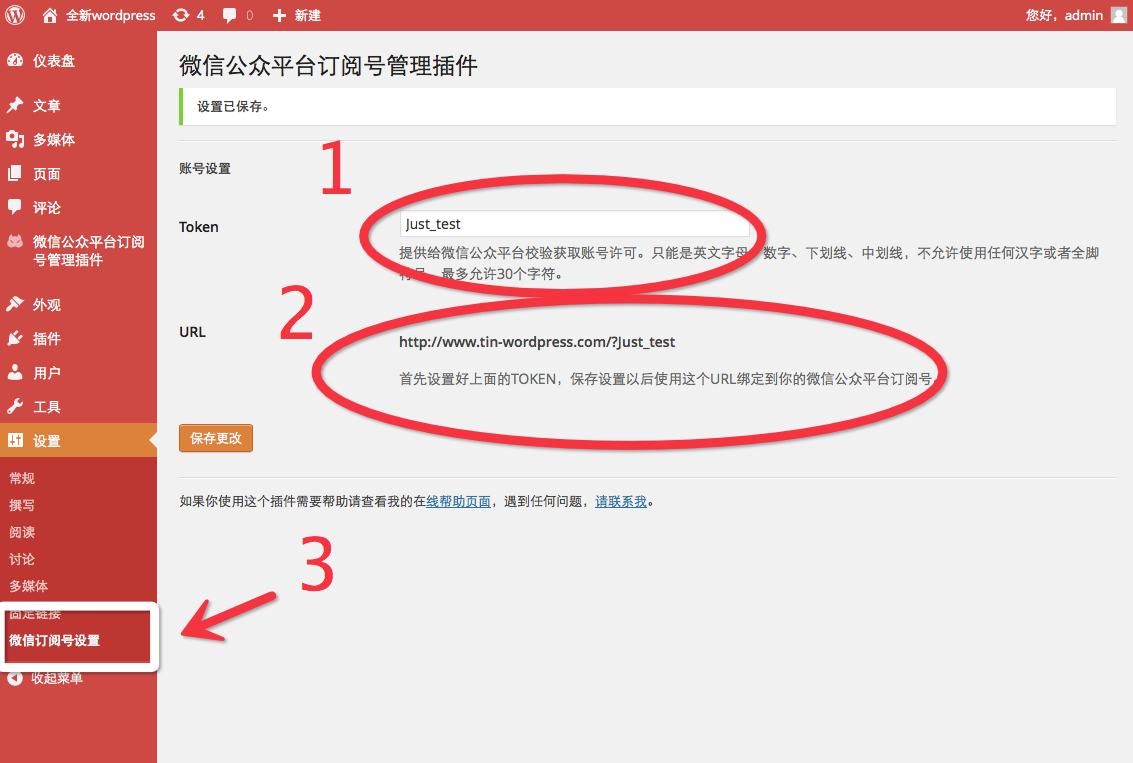
Task: Open 仪表盘 dashboard menu
Action: tap(54, 61)
